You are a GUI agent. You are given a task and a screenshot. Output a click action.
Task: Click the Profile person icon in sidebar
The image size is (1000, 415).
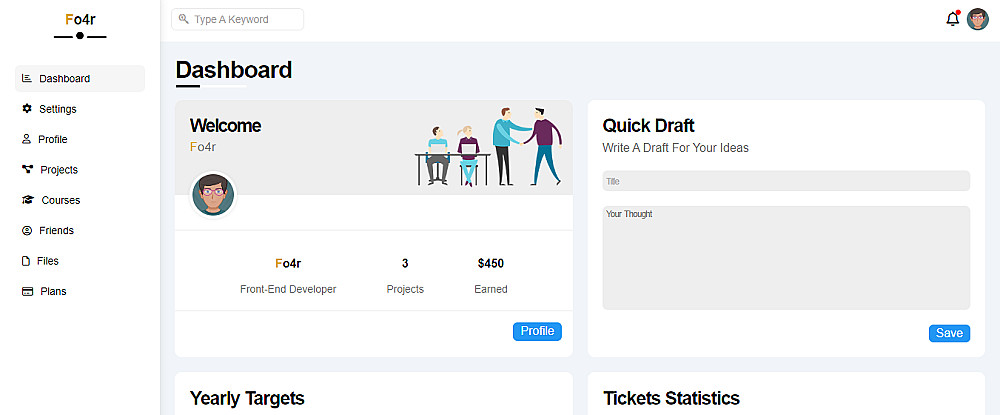[27, 139]
